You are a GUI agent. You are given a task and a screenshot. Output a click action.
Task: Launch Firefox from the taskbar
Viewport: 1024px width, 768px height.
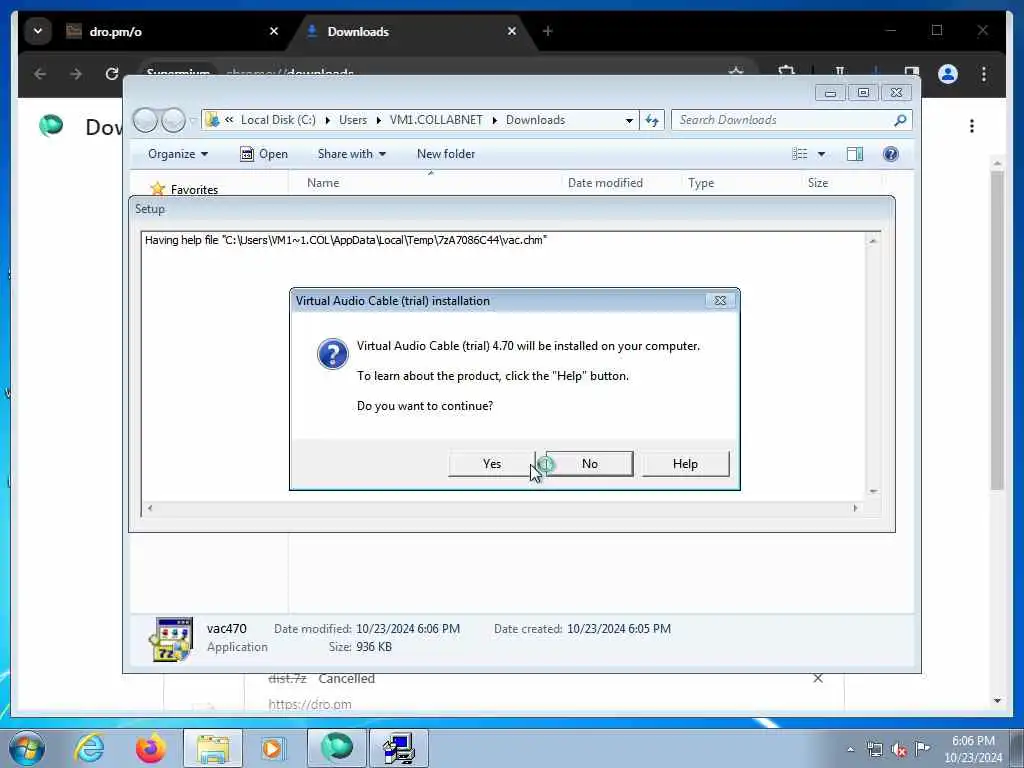point(150,748)
